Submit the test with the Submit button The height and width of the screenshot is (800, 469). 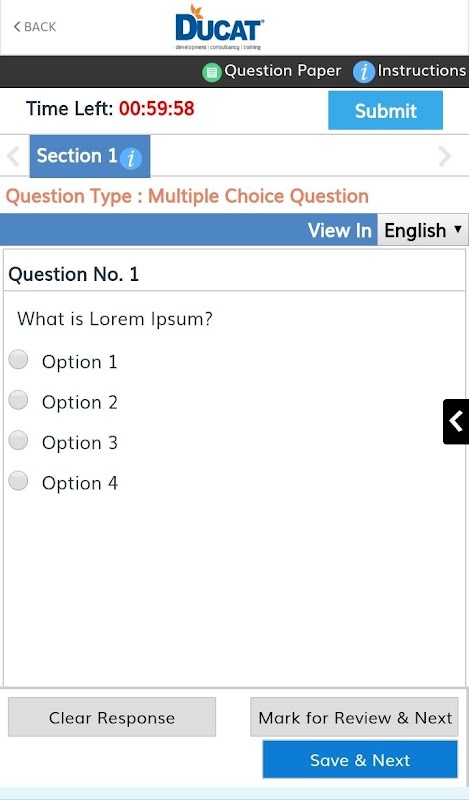point(385,110)
